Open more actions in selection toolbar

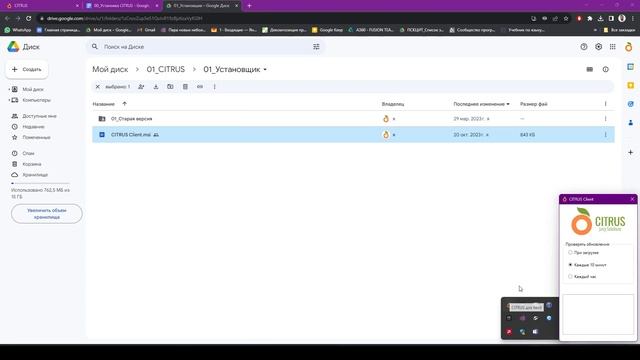coord(214,87)
